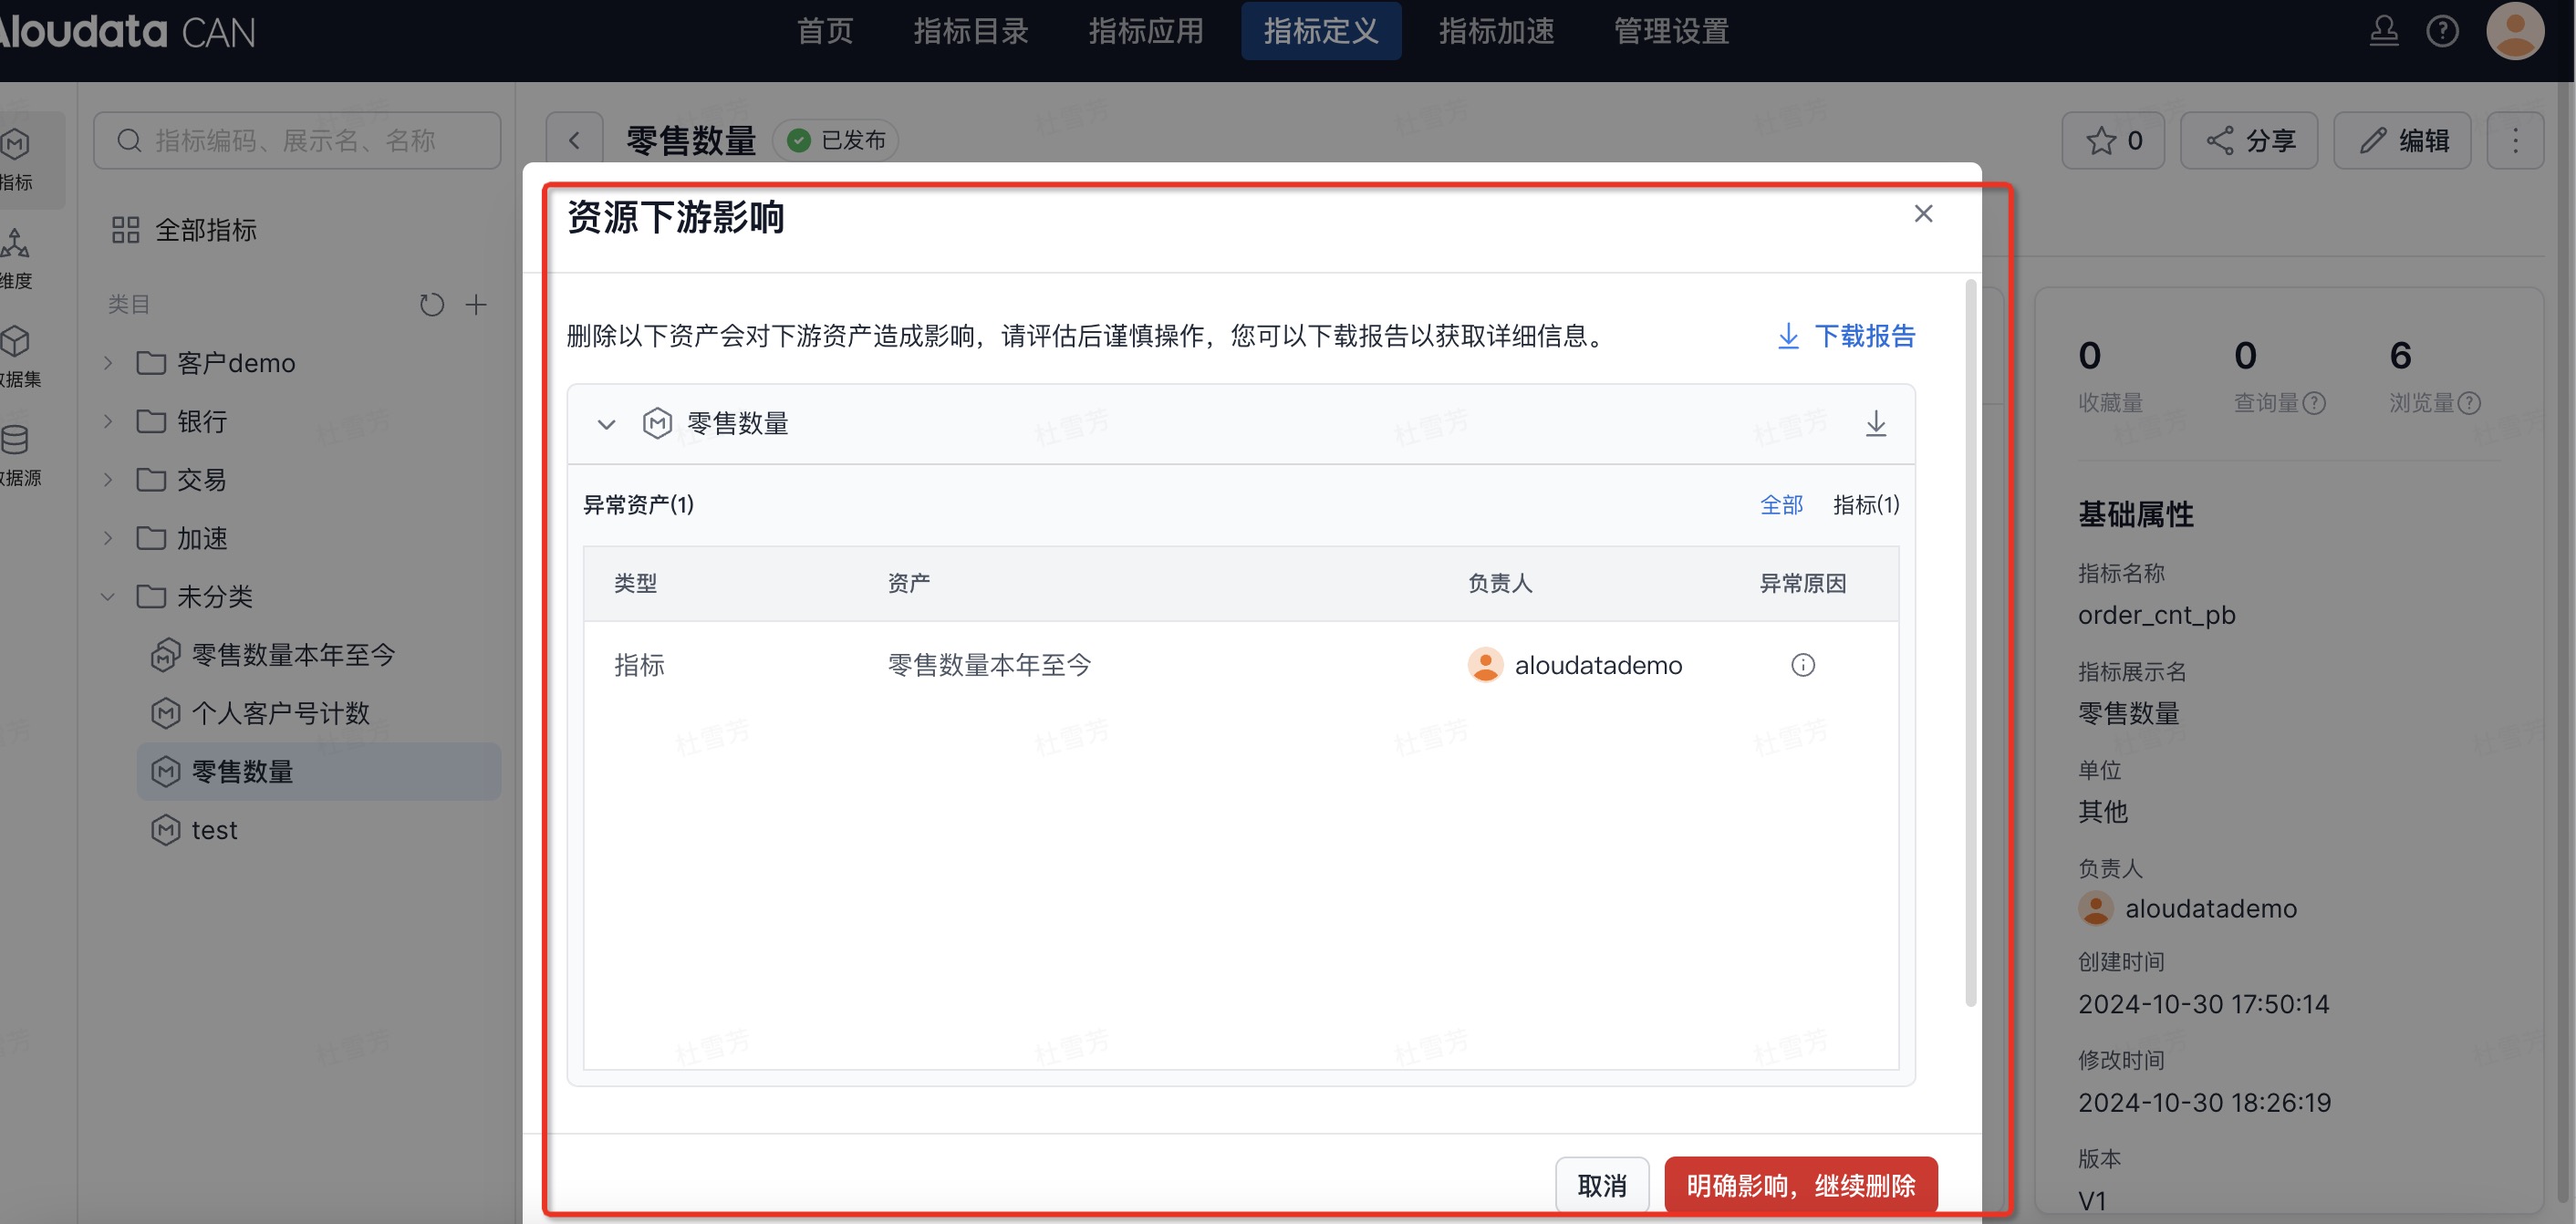The height and width of the screenshot is (1224, 2576).
Task: Click the notification user icon in header
Action: [x=2383, y=31]
